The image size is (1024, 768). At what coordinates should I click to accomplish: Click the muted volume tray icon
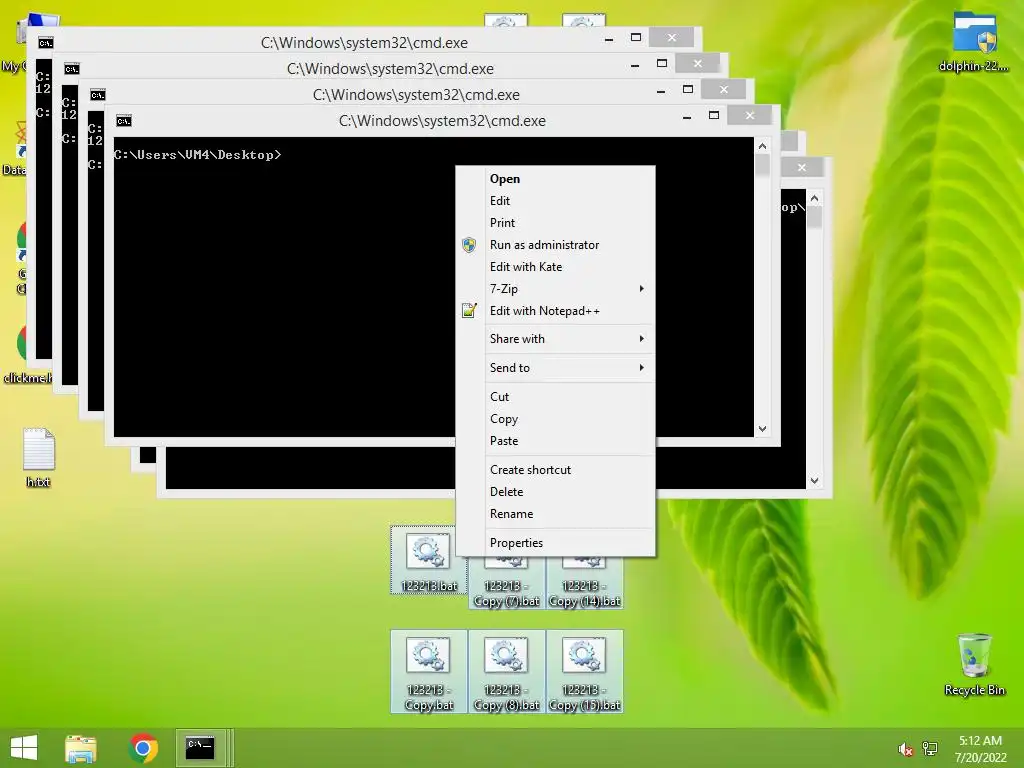(905, 749)
